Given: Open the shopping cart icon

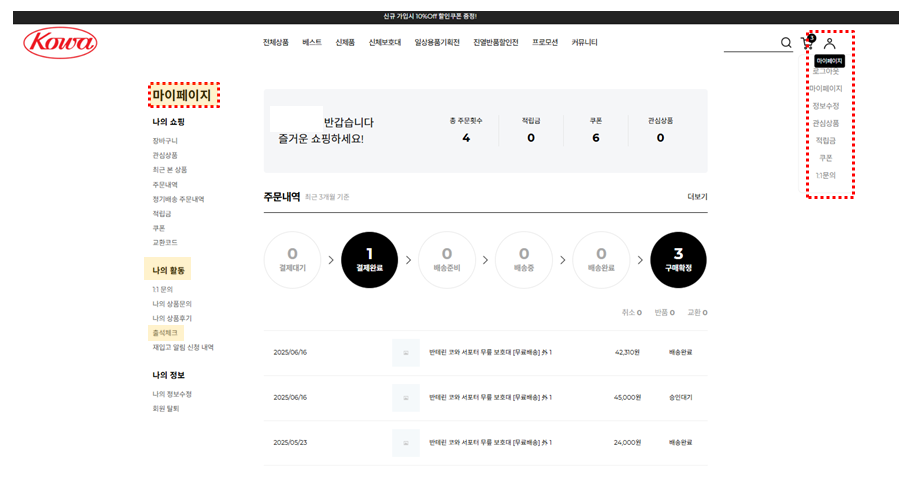Looking at the screenshot, I should (x=807, y=43).
